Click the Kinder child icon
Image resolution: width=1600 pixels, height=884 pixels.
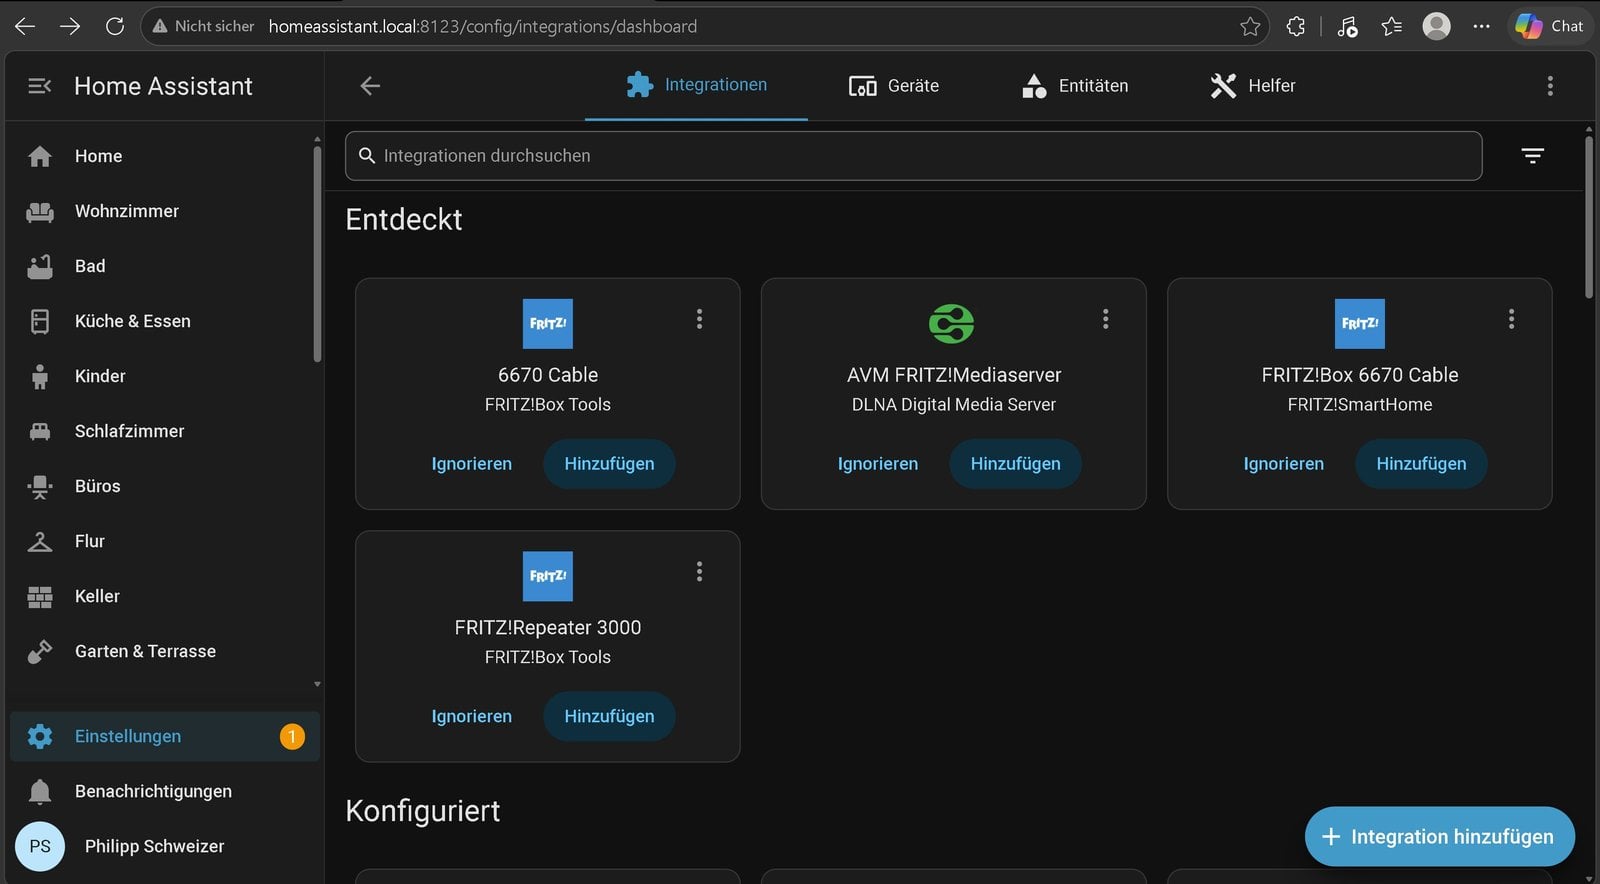click(40, 376)
